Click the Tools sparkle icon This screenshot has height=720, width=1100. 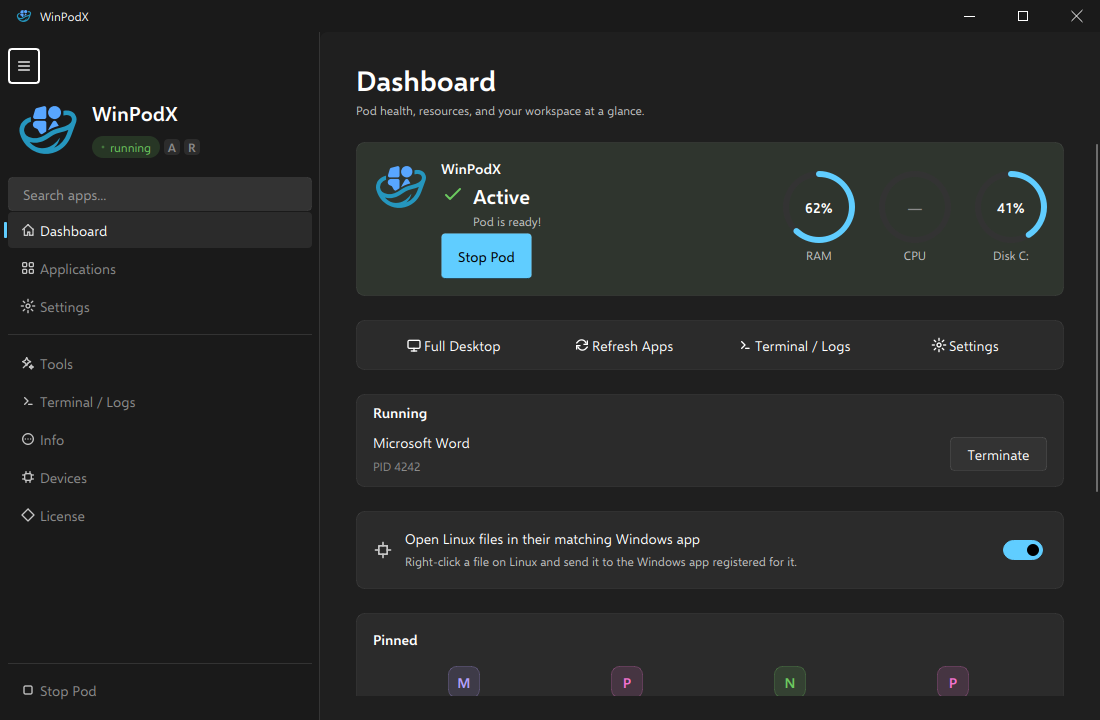click(28, 363)
